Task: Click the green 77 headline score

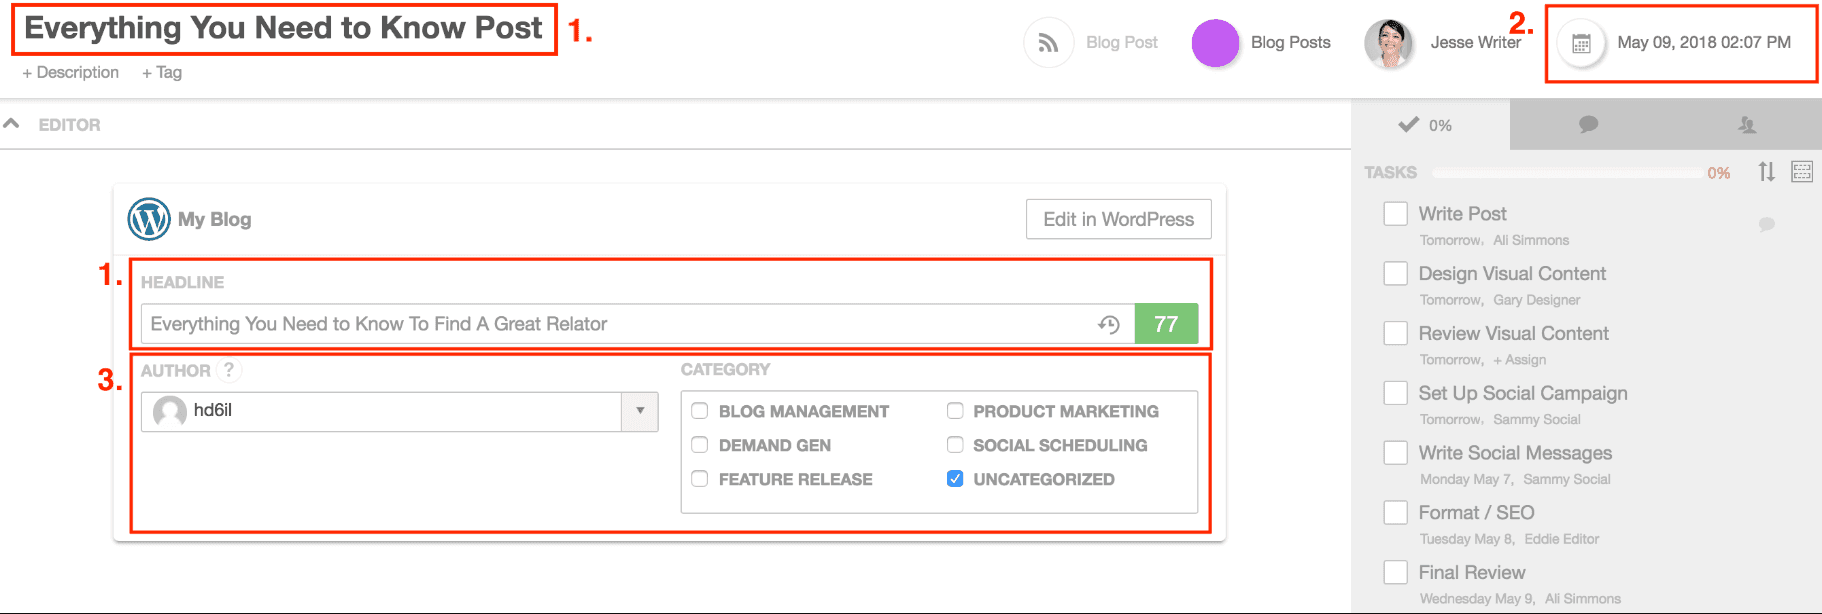Action: [1166, 324]
